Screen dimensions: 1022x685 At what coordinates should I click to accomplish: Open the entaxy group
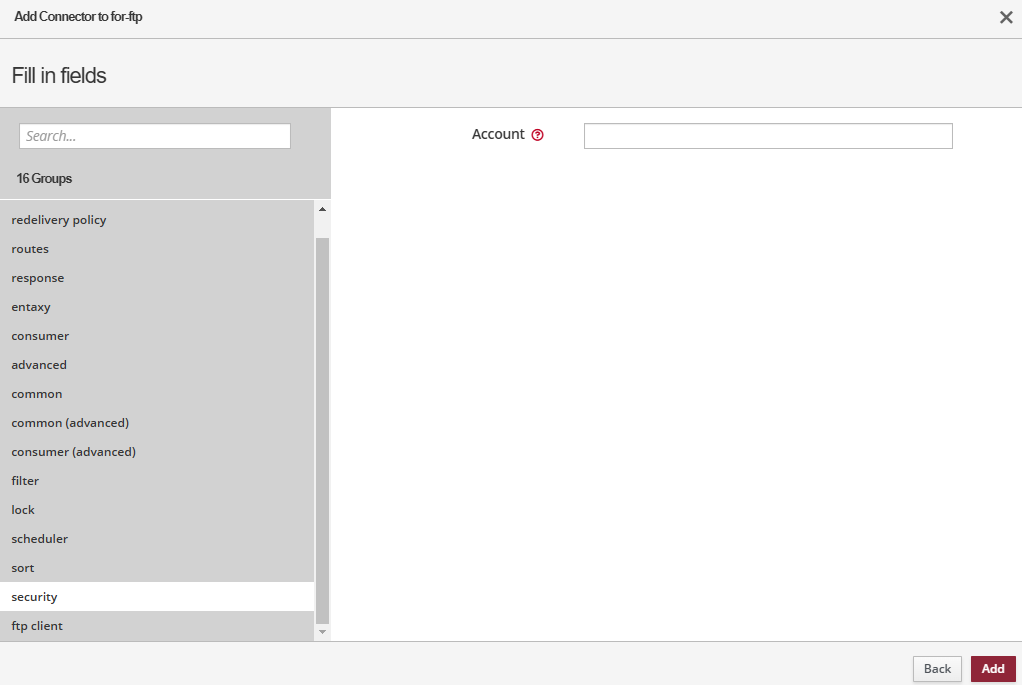(31, 307)
